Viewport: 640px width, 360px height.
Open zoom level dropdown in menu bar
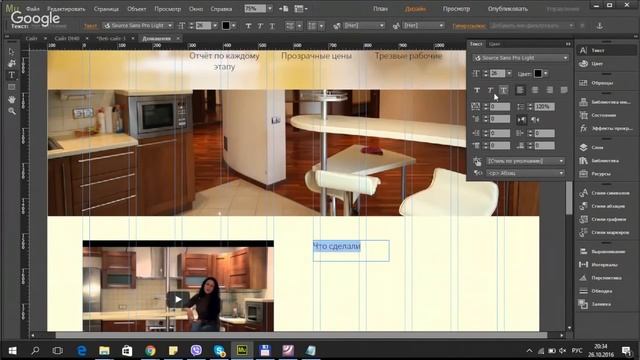[x=269, y=9]
